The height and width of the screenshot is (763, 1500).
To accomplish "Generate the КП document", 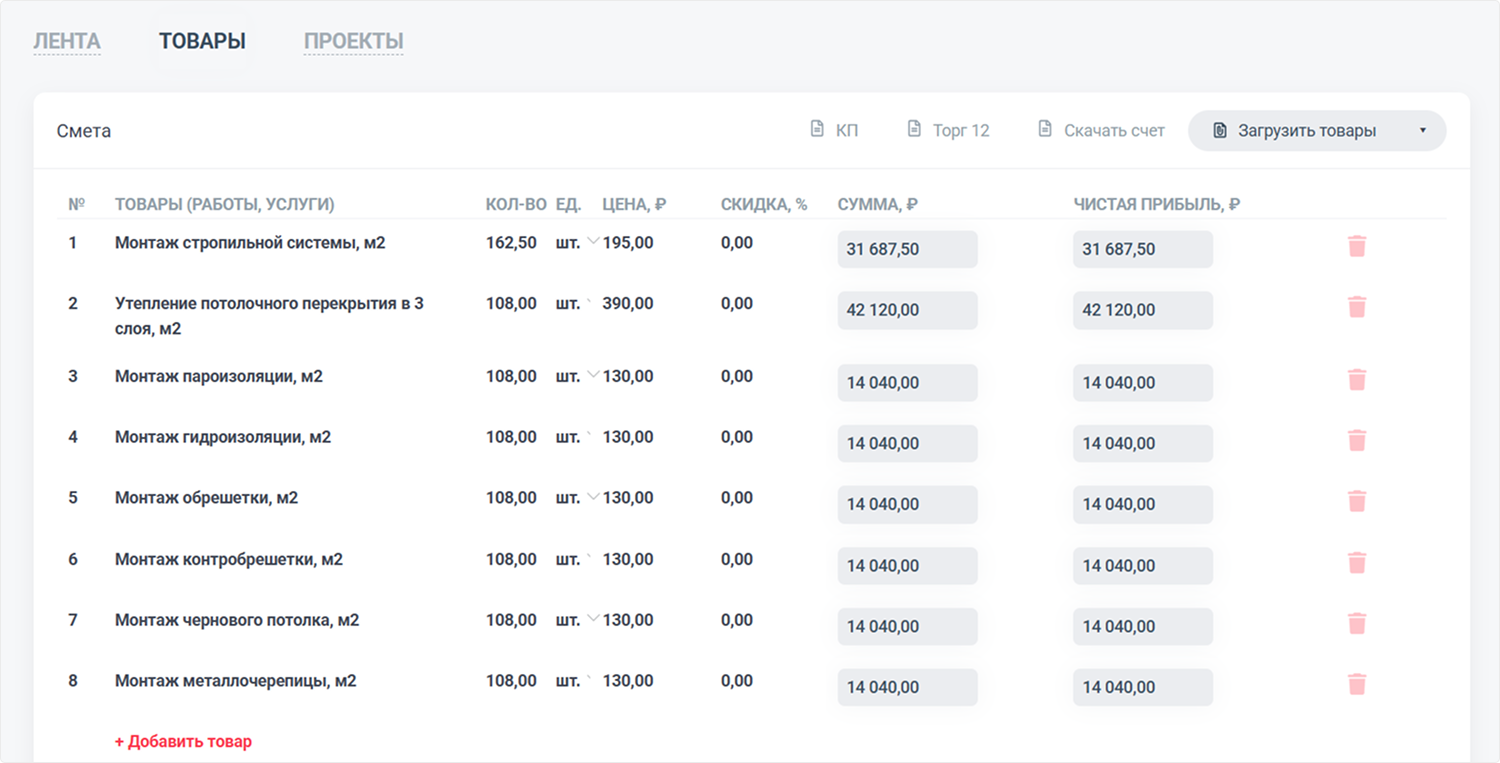I will click(834, 130).
